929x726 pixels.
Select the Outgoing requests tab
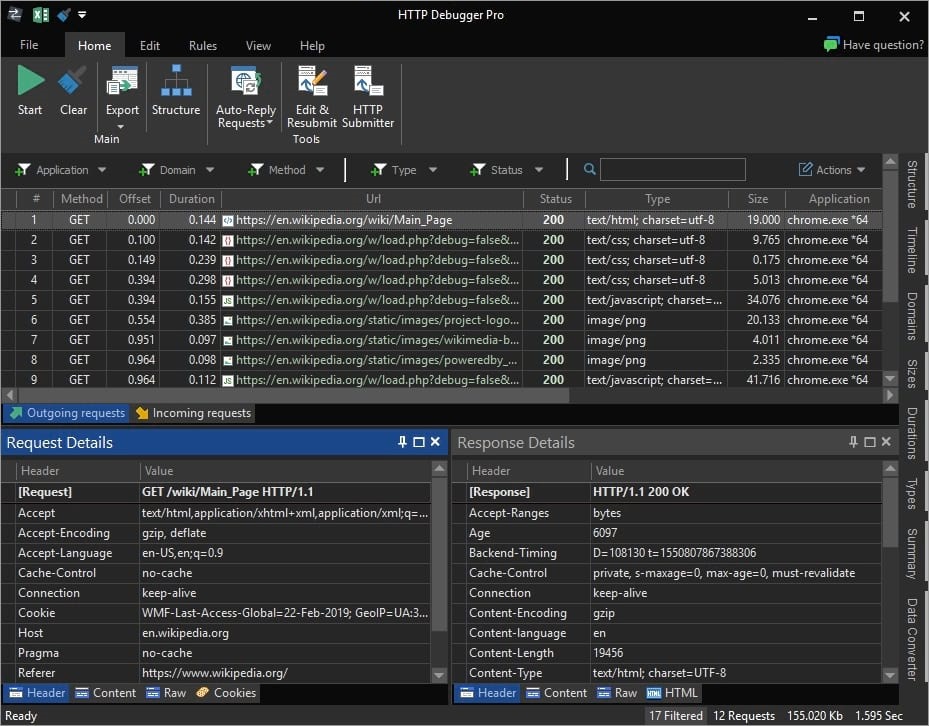click(x=68, y=413)
